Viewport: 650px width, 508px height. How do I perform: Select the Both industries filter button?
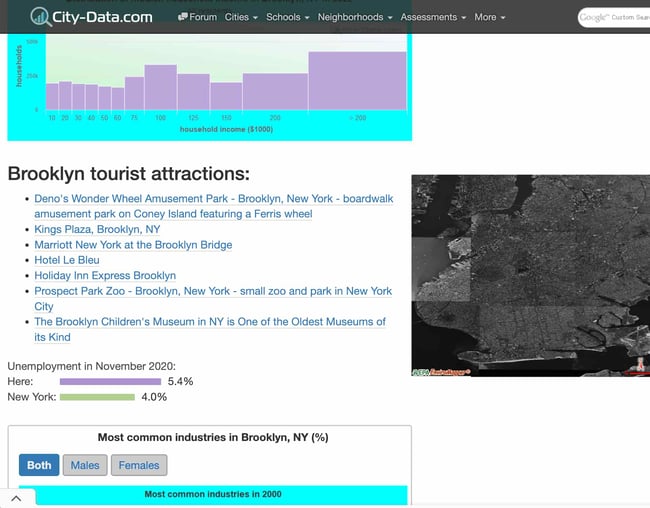click(39, 465)
